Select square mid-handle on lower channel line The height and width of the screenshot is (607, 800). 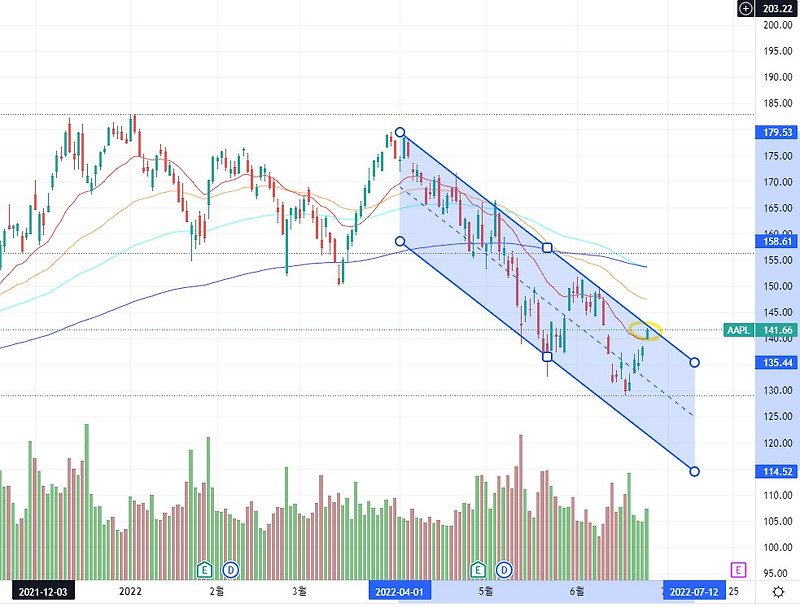[x=547, y=356]
